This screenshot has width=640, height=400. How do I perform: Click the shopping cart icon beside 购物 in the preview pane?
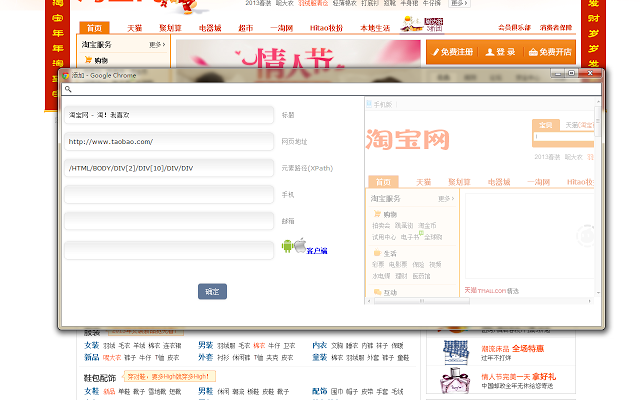[377, 213]
